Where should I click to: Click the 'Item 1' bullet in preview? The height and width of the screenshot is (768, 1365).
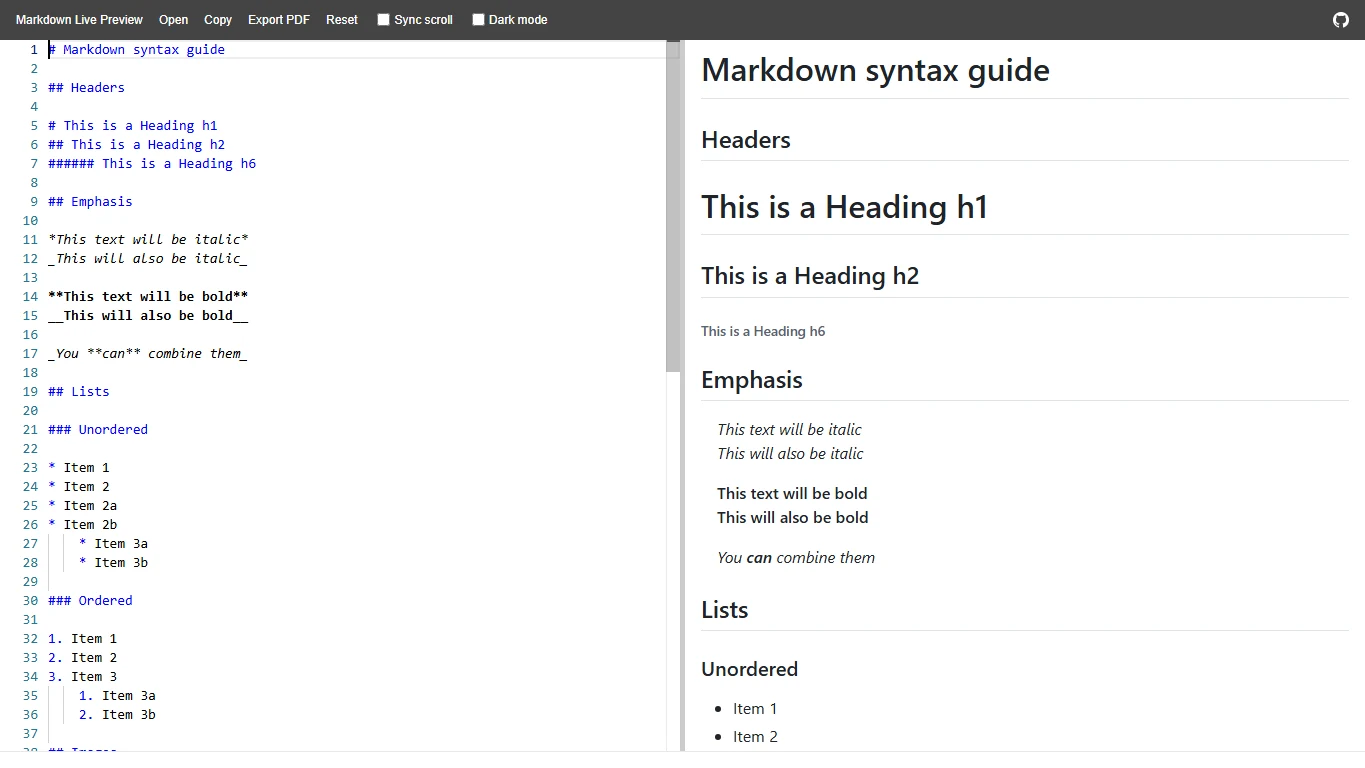(x=755, y=709)
